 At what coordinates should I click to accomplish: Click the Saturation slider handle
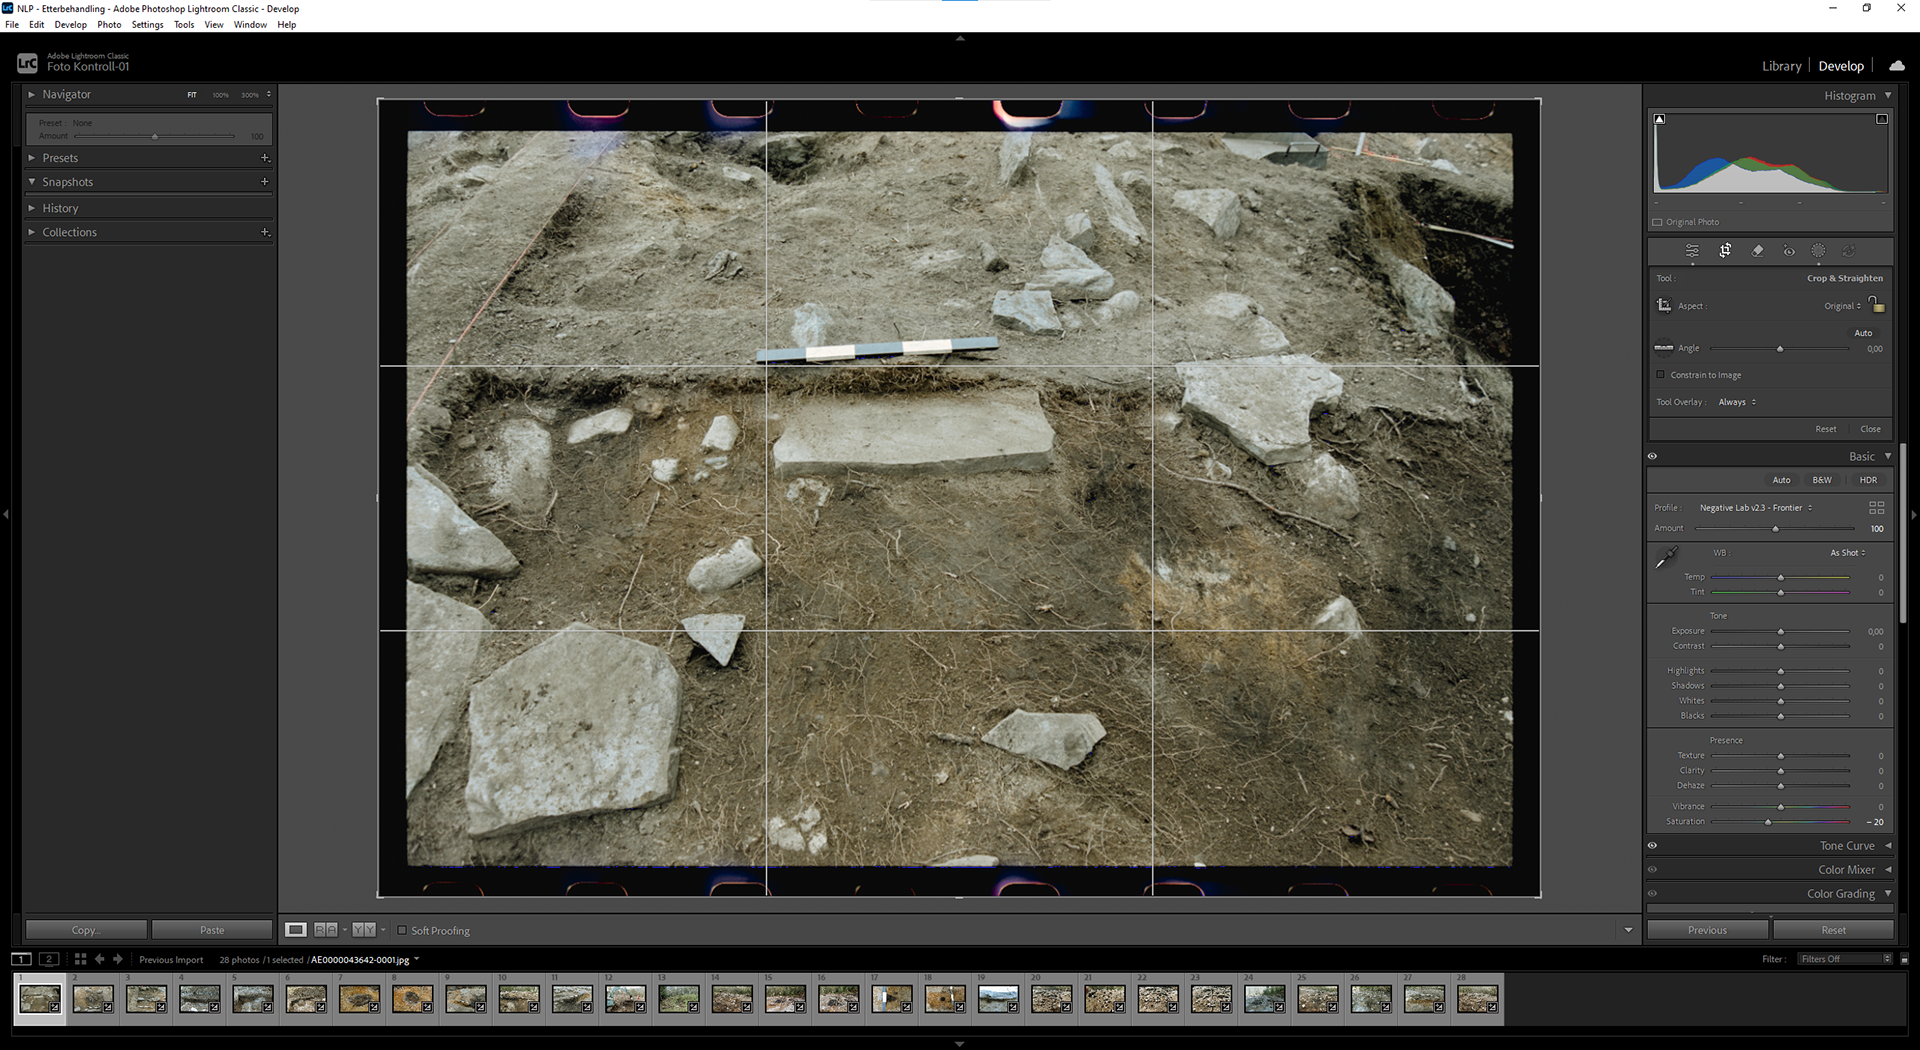coord(1768,822)
